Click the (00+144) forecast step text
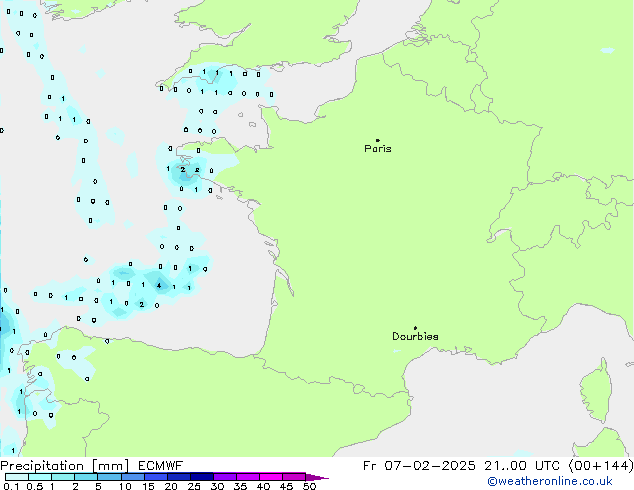 [x=601, y=466]
